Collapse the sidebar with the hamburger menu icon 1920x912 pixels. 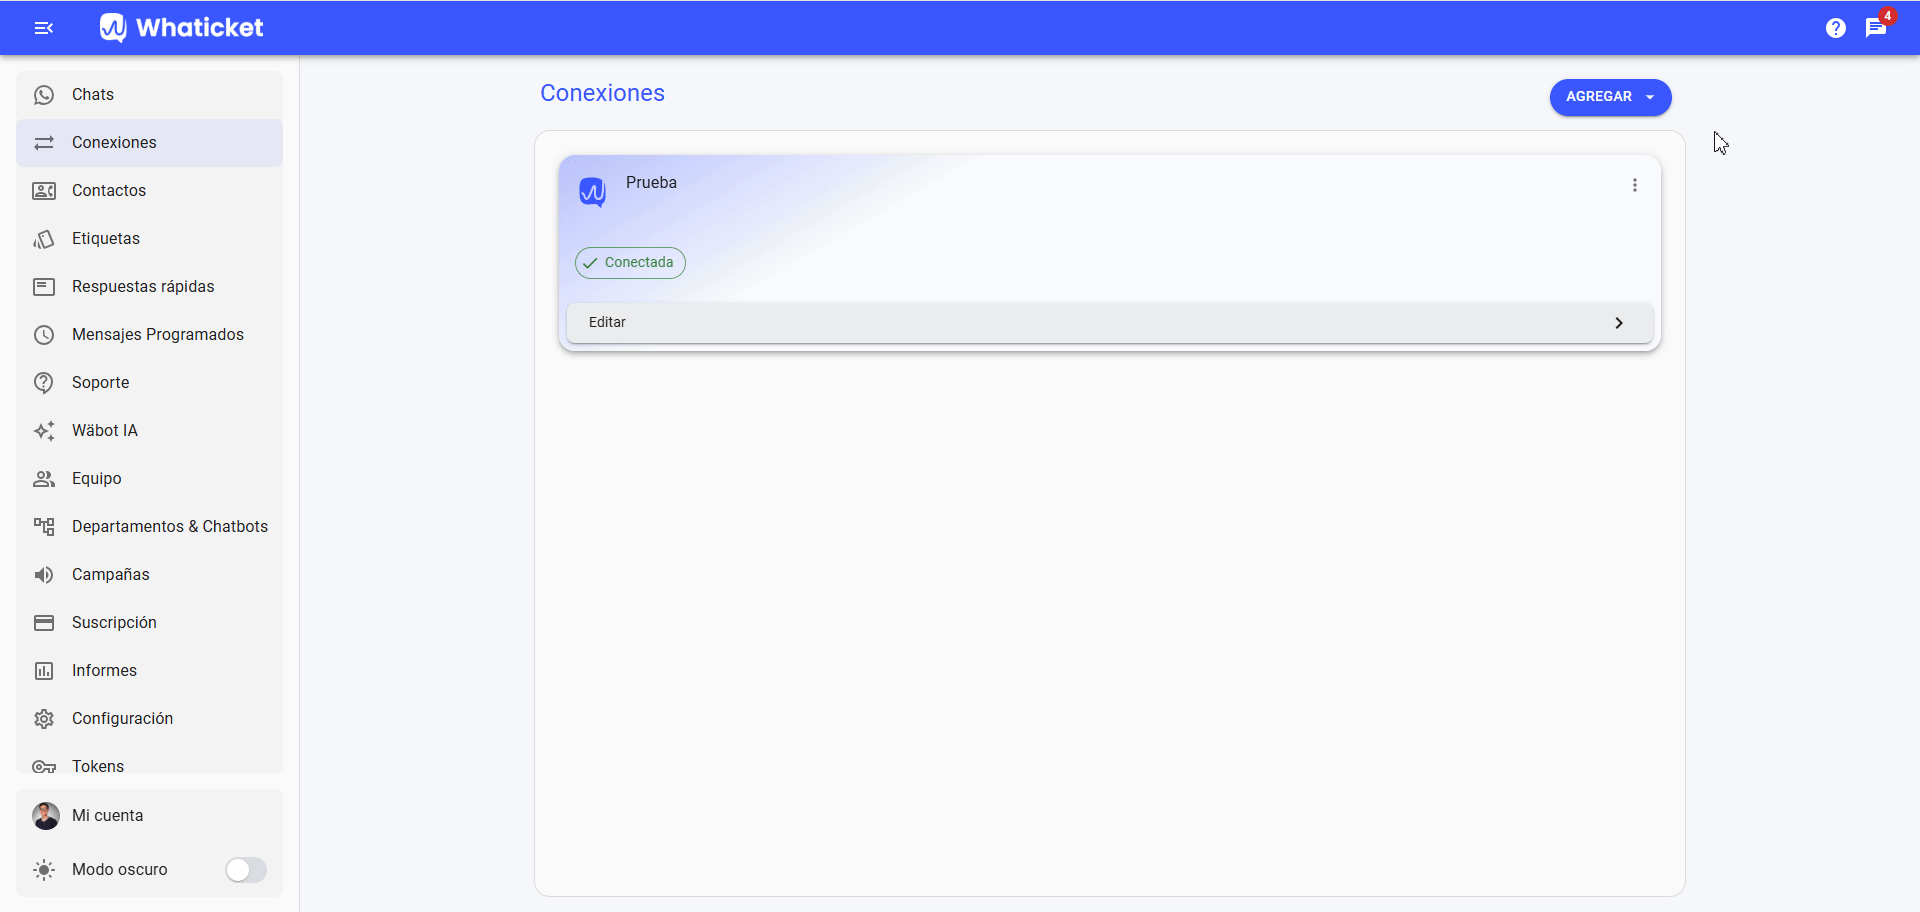44,28
